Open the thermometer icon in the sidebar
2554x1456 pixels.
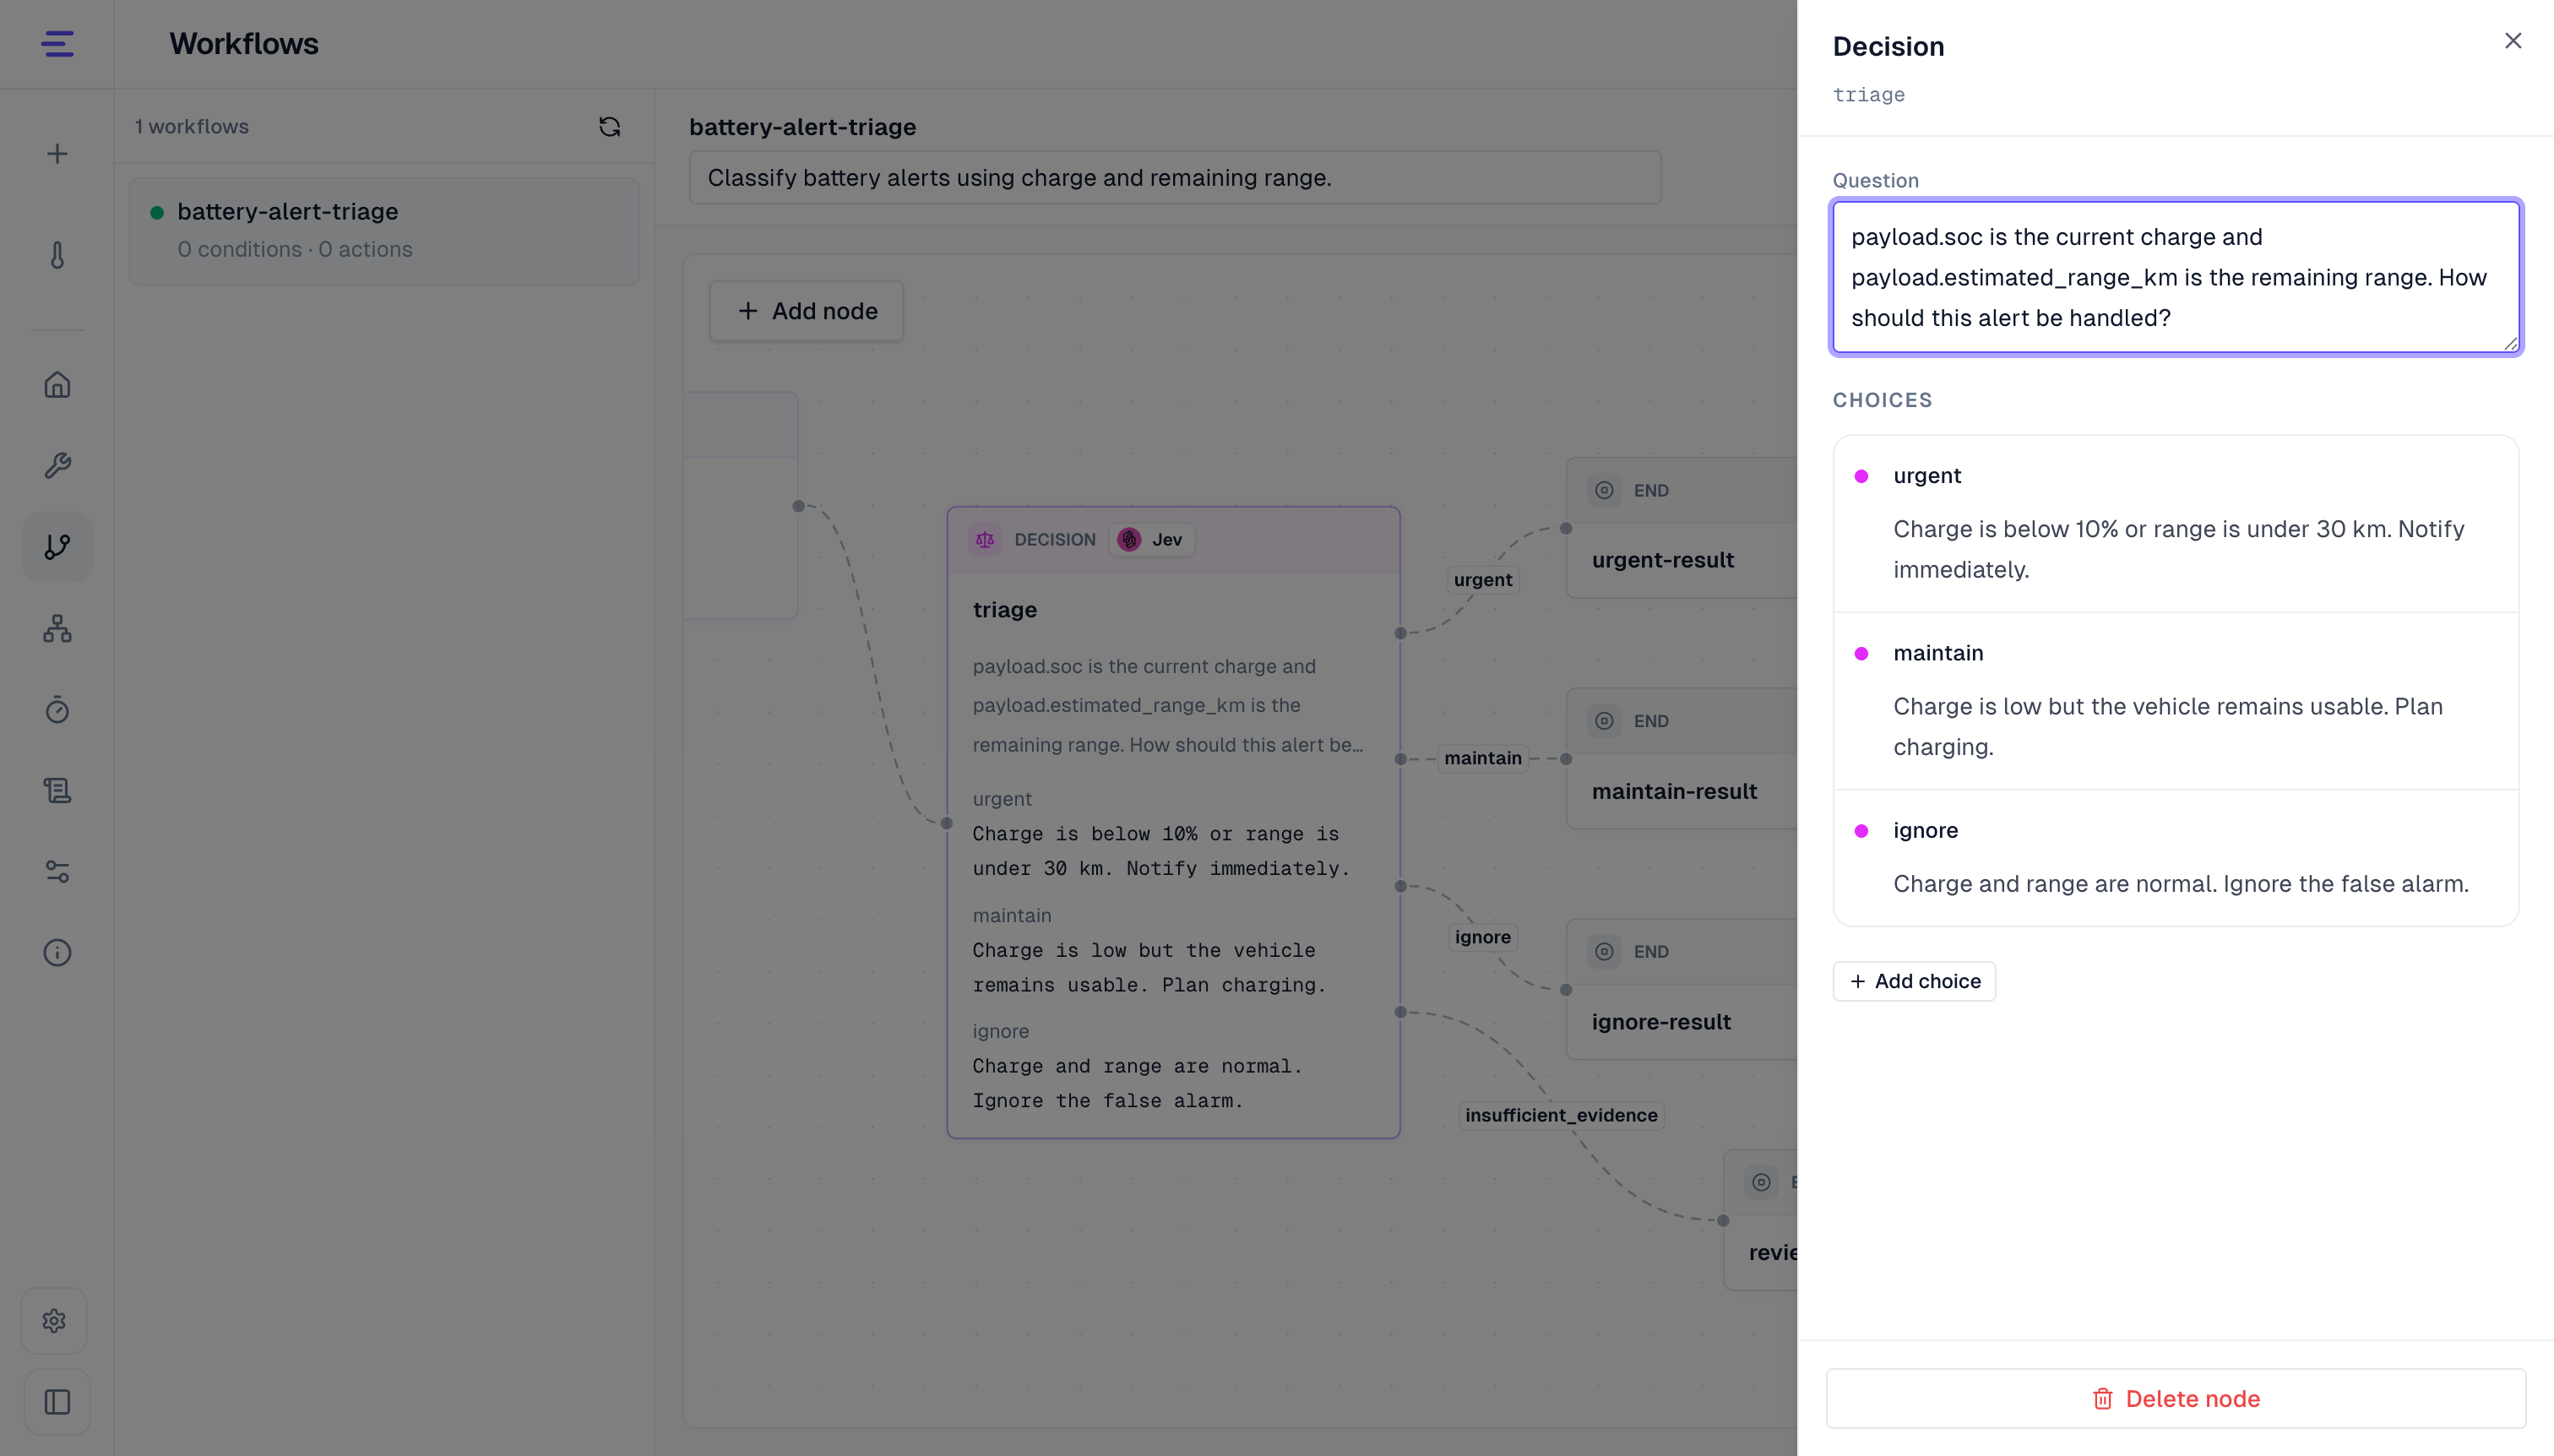point(57,255)
